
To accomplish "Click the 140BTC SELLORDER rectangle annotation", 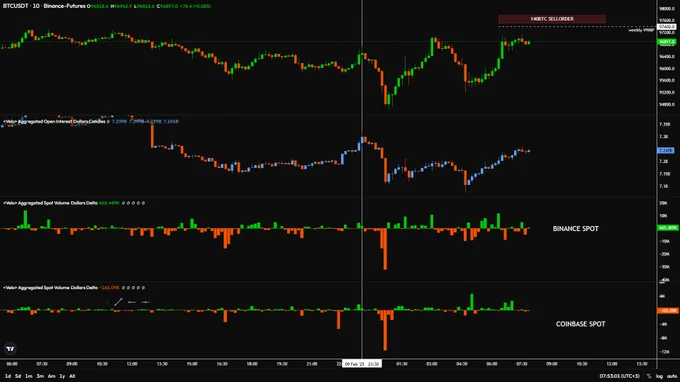I will point(552,19).
